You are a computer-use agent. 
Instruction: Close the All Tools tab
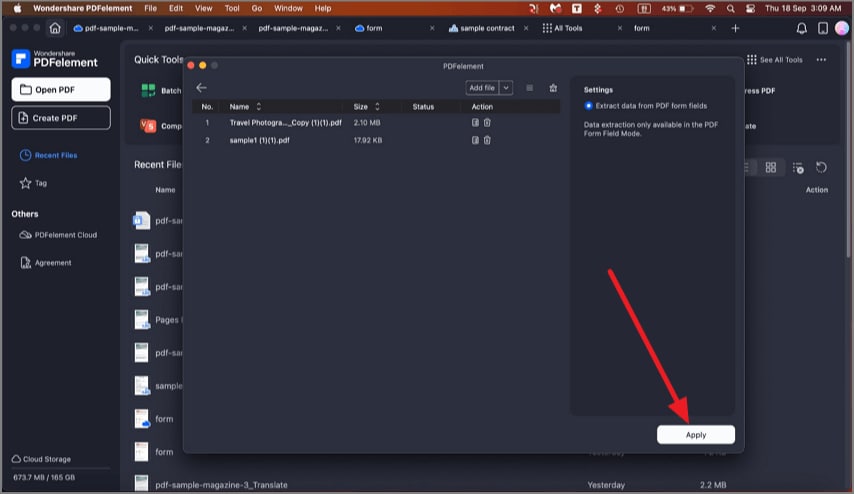point(620,28)
